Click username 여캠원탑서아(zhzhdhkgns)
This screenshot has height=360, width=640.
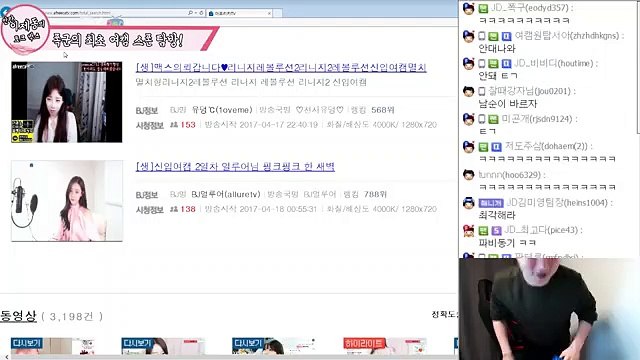point(567,36)
